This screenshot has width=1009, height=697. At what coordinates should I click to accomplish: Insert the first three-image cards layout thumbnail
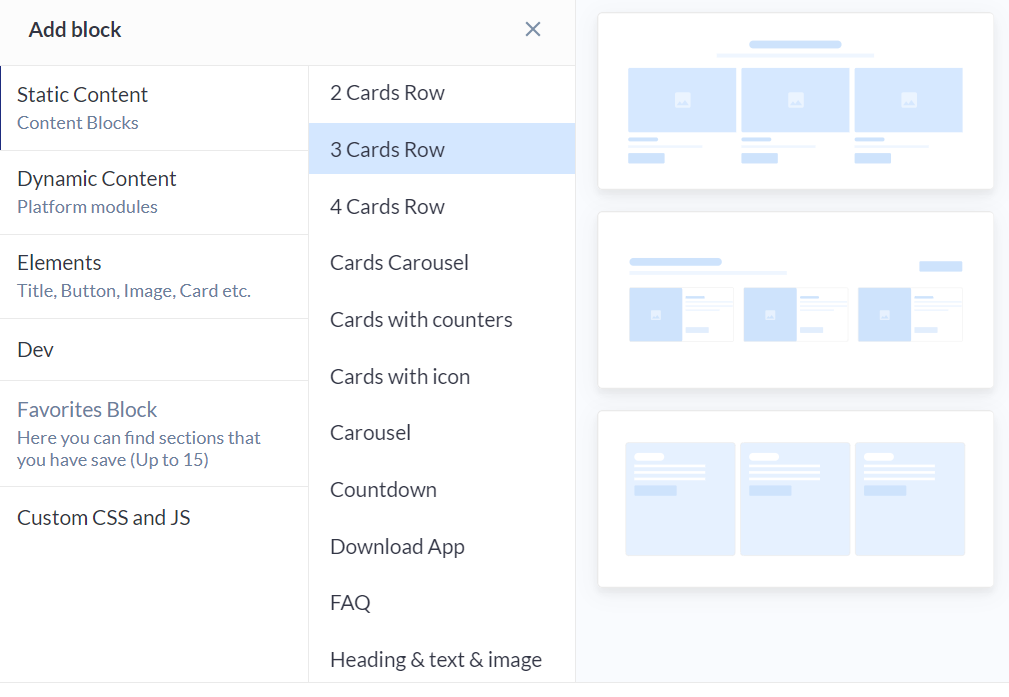[795, 101]
